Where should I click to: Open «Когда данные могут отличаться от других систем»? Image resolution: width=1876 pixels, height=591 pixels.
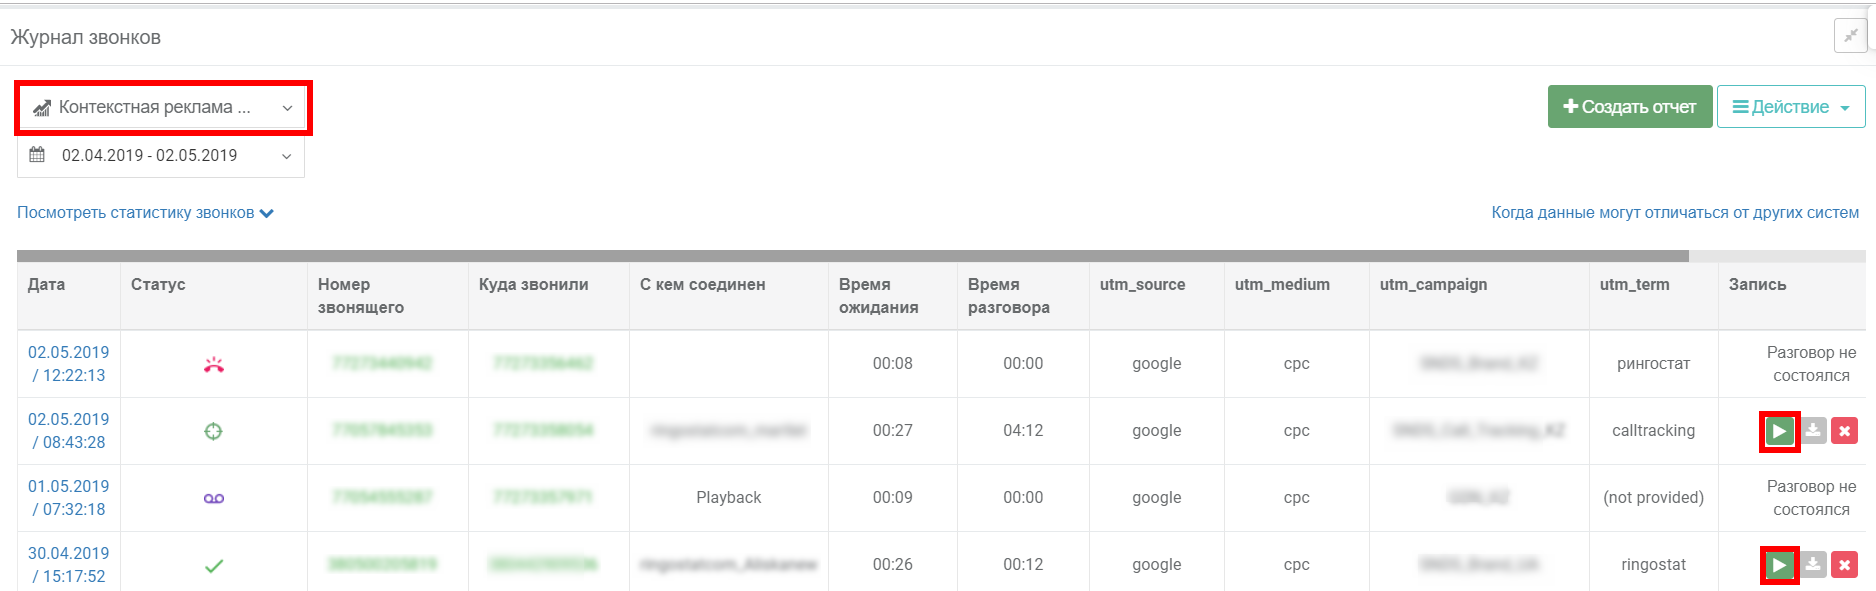[x=1675, y=213]
